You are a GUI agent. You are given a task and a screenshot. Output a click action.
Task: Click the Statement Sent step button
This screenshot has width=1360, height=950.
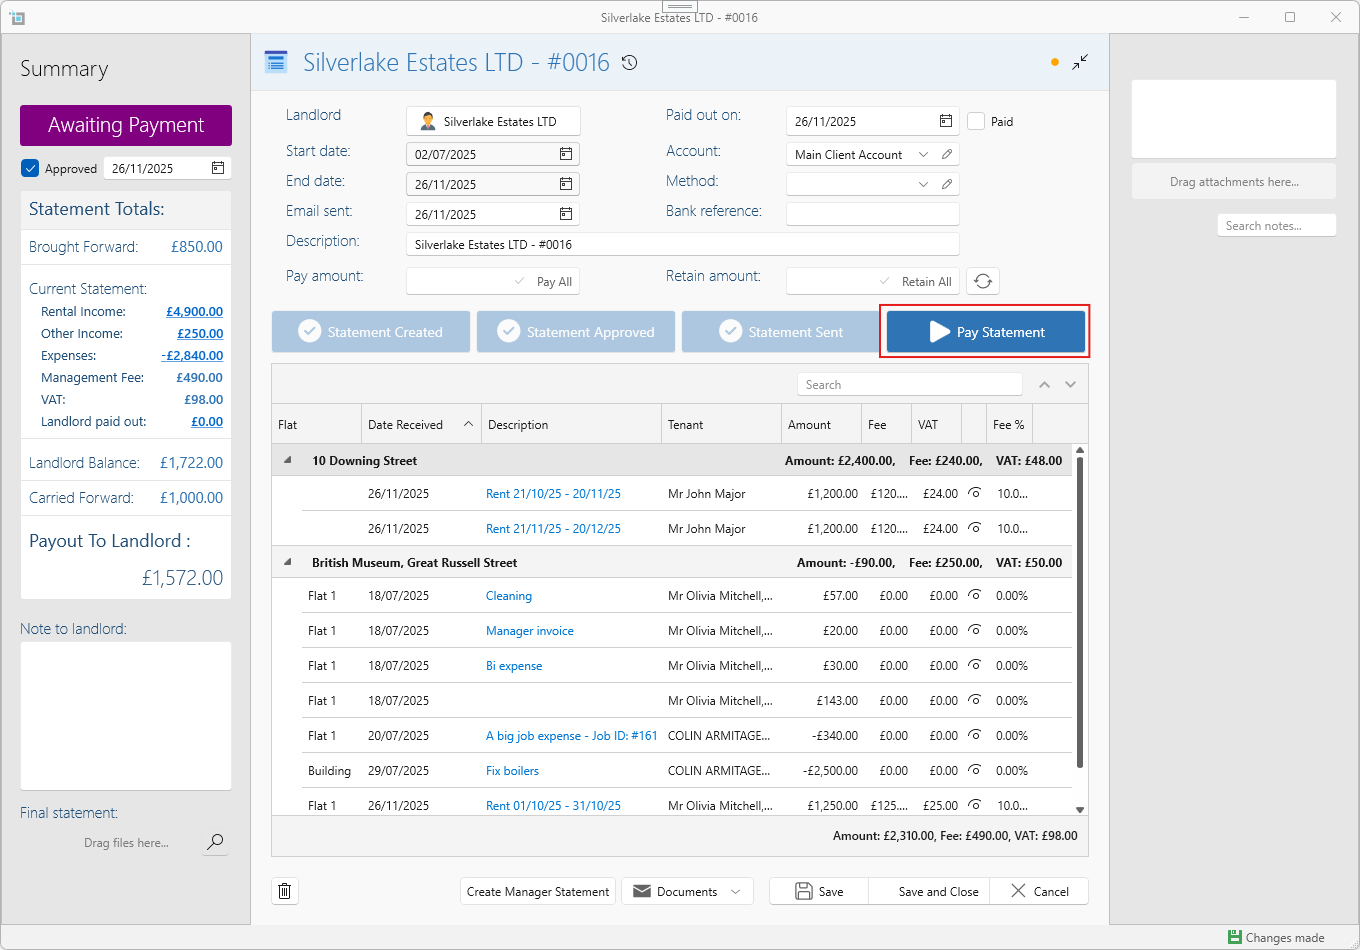tap(781, 332)
